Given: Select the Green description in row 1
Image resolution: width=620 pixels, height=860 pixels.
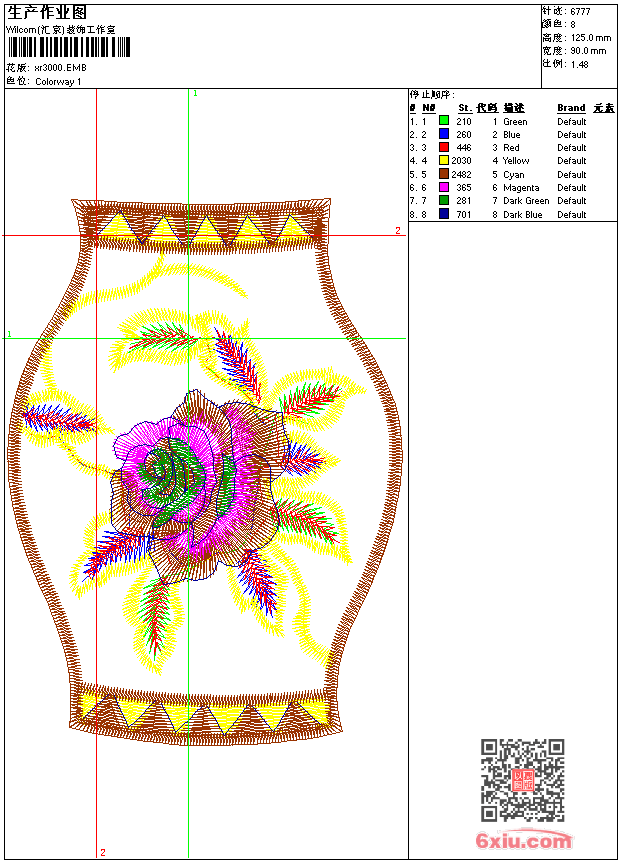Looking at the screenshot, I should [515, 122].
